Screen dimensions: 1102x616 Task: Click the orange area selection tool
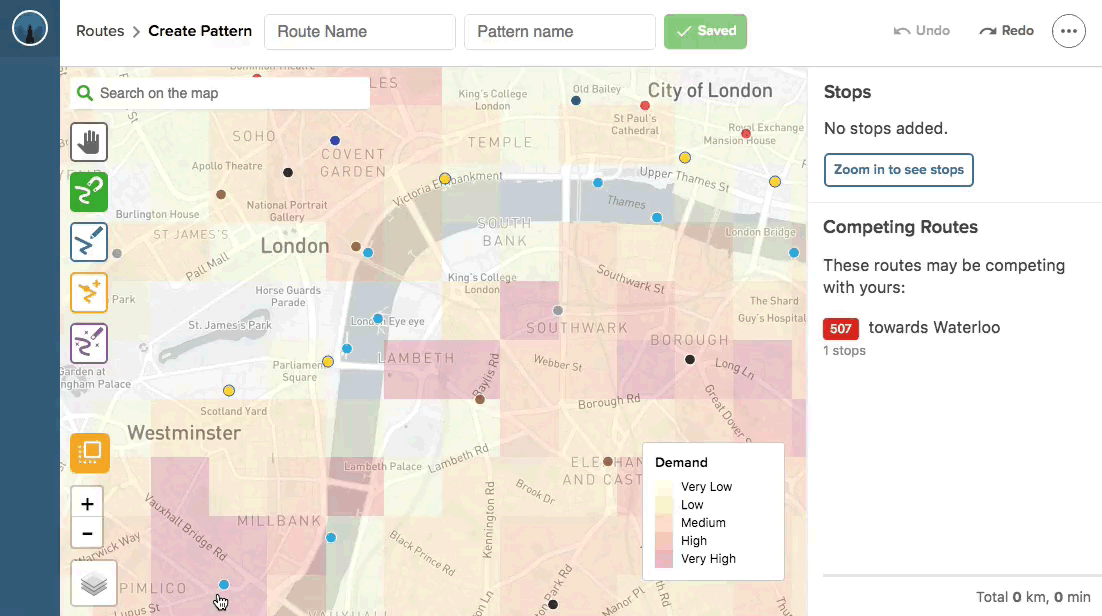(x=90, y=452)
